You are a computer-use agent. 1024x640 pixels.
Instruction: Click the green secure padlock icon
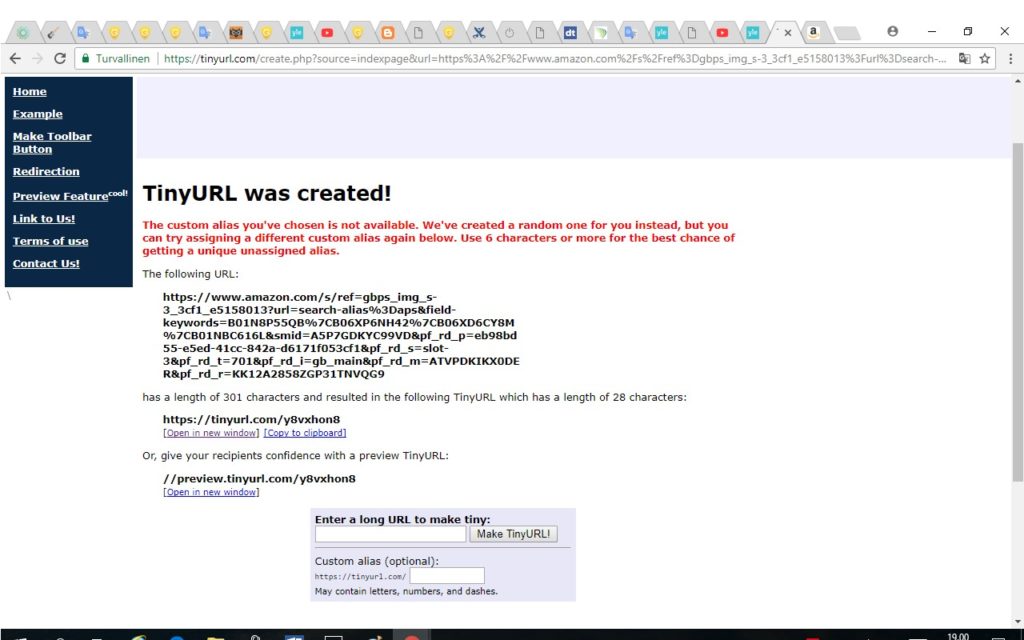(86, 59)
